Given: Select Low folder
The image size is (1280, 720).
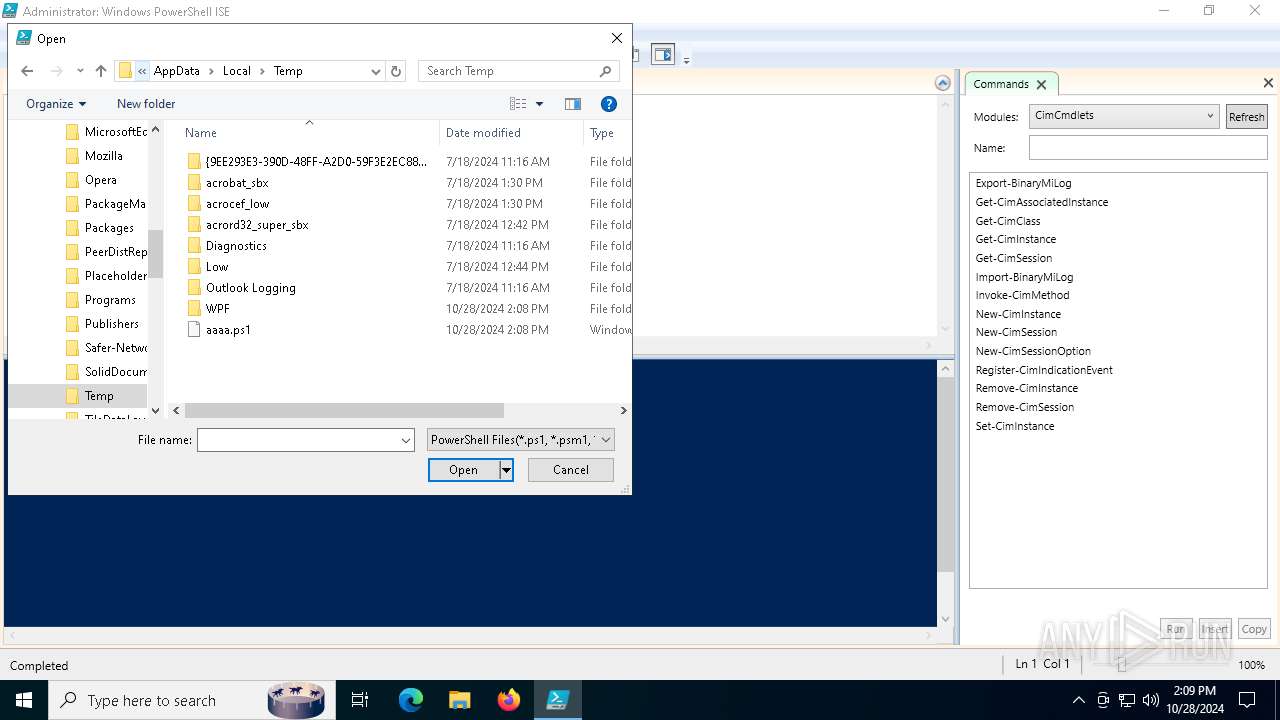Looking at the screenshot, I should [x=217, y=267].
